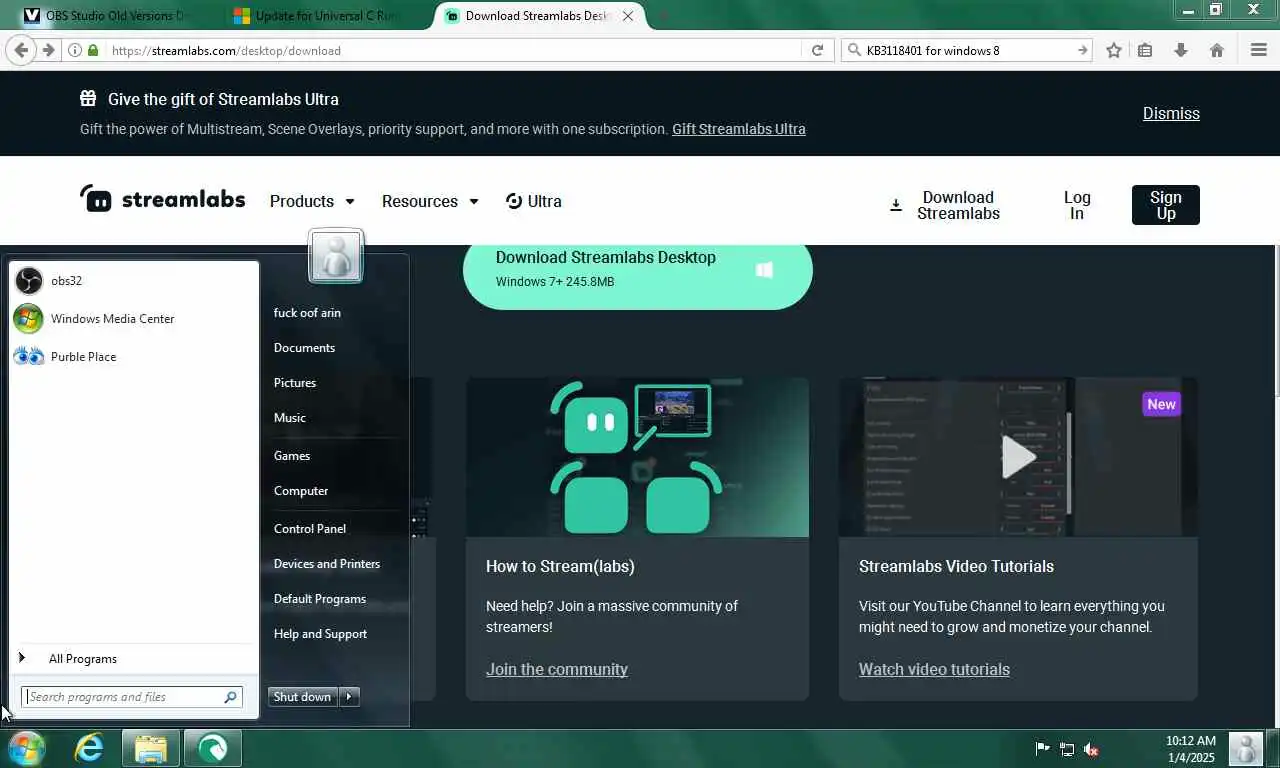Screen dimensions: 1280x768
Task: Open the browser hamburger menu
Action: click(x=1259, y=50)
